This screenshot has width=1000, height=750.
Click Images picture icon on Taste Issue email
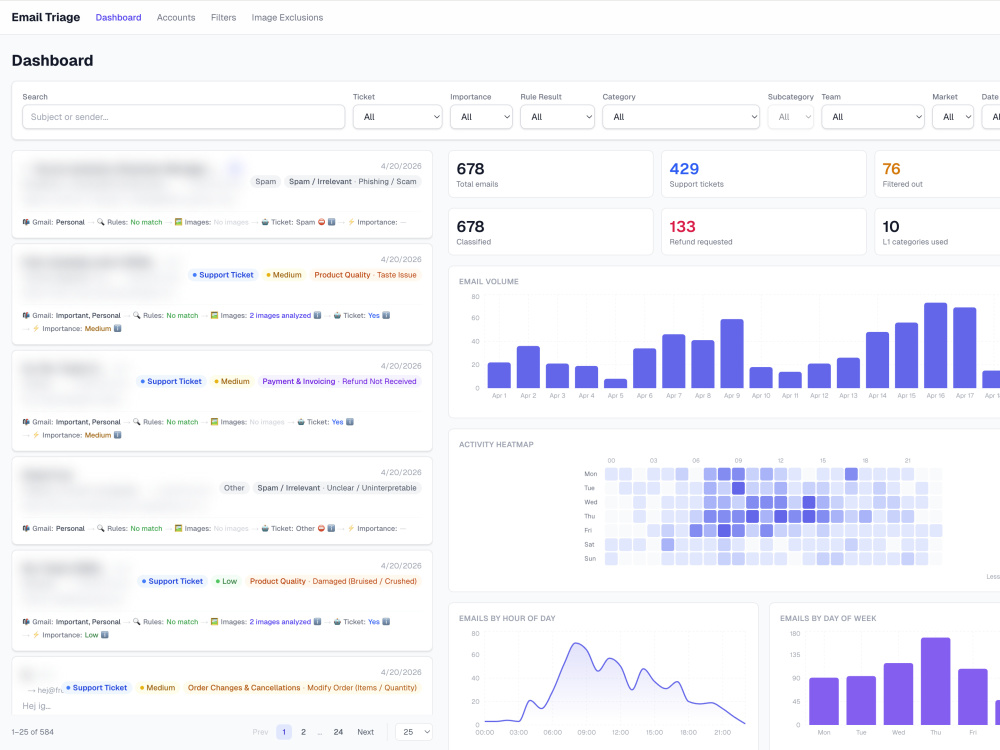(x=214, y=315)
